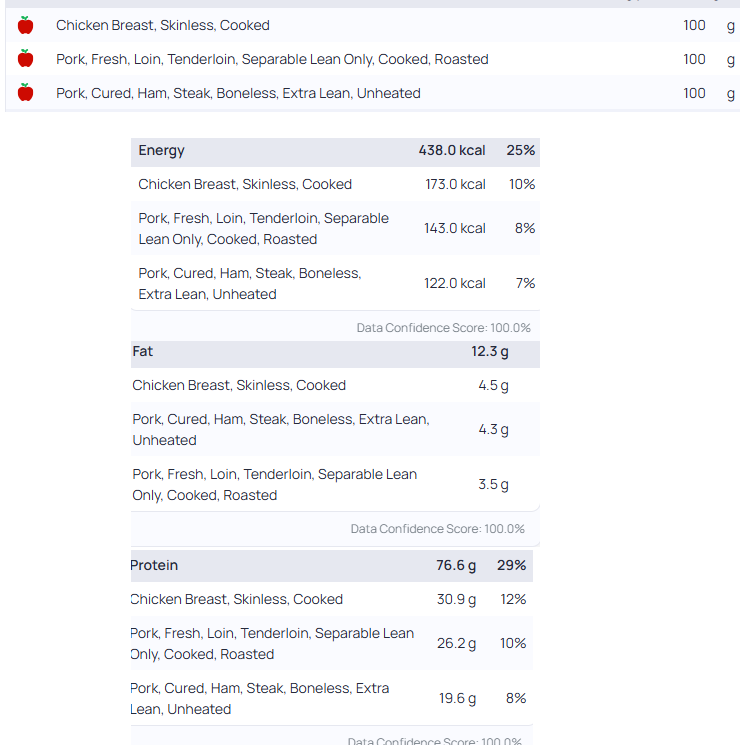The height and width of the screenshot is (750, 740).
Task: Click the g unit for Cured Ham Steak
Action: (x=730, y=93)
